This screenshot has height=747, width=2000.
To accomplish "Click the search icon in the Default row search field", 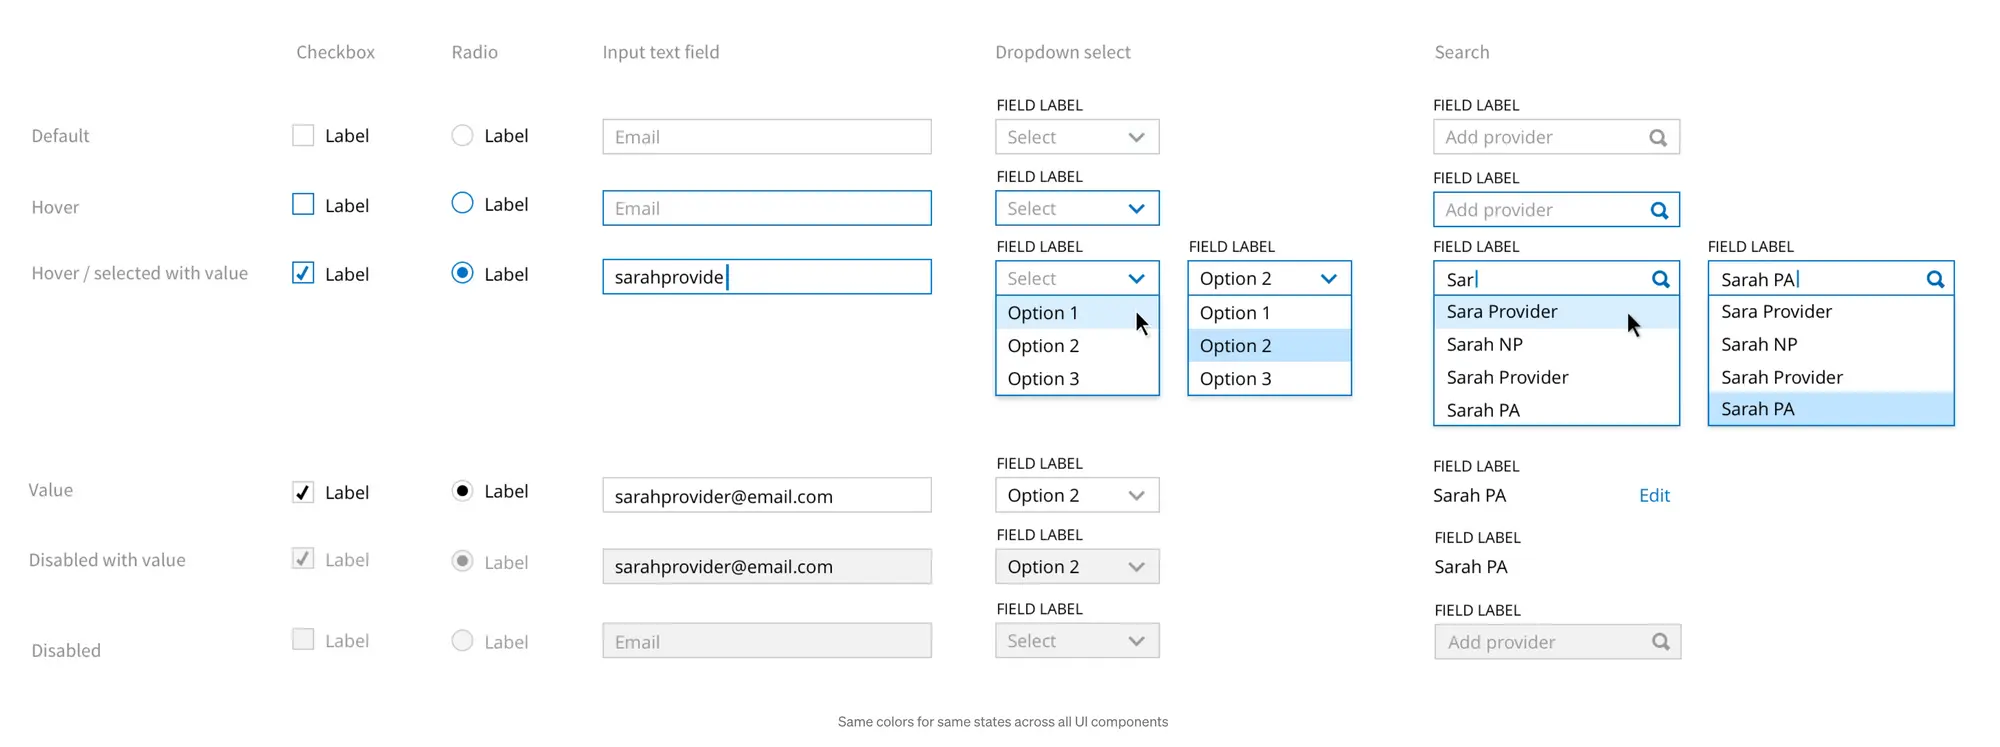I will click(x=1658, y=138).
